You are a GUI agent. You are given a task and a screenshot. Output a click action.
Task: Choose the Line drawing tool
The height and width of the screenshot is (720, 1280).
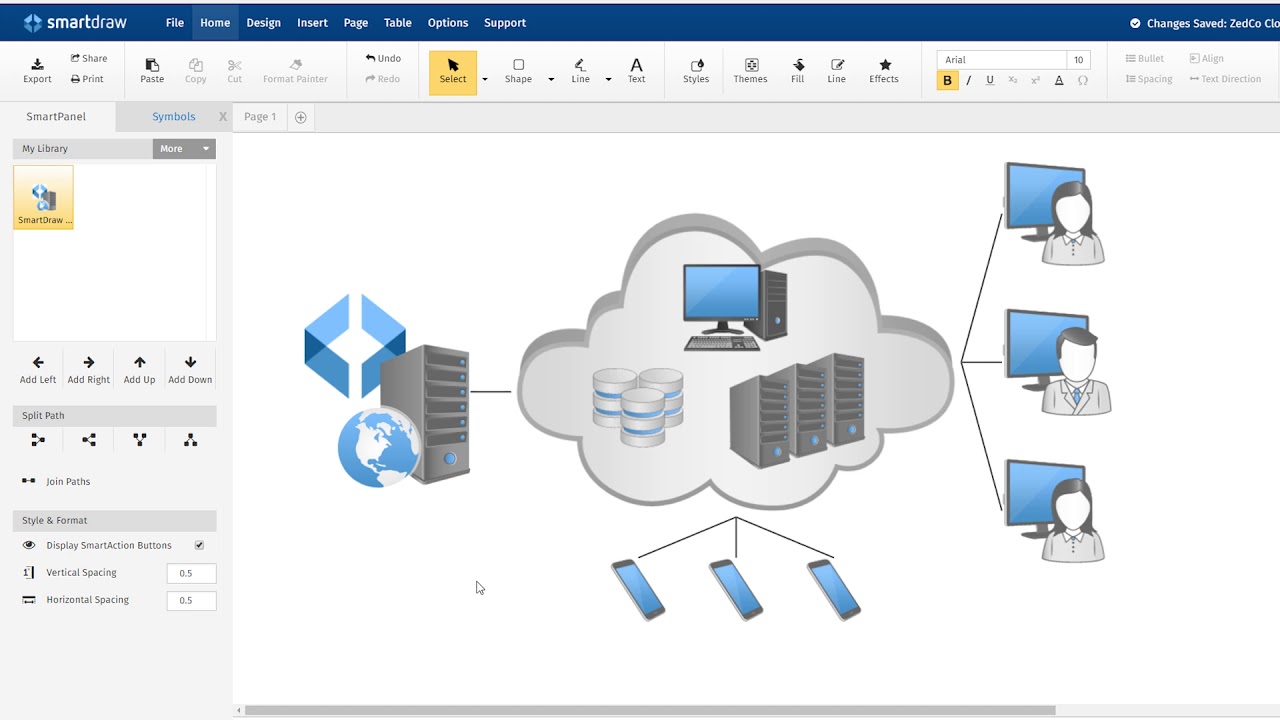pos(580,71)
